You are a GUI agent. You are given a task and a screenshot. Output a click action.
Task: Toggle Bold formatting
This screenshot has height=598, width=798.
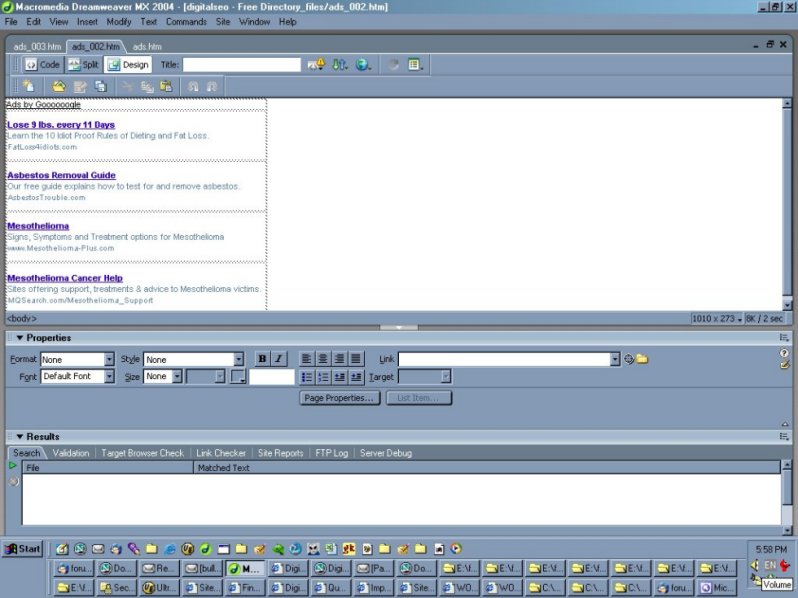[x=262, y=359]
